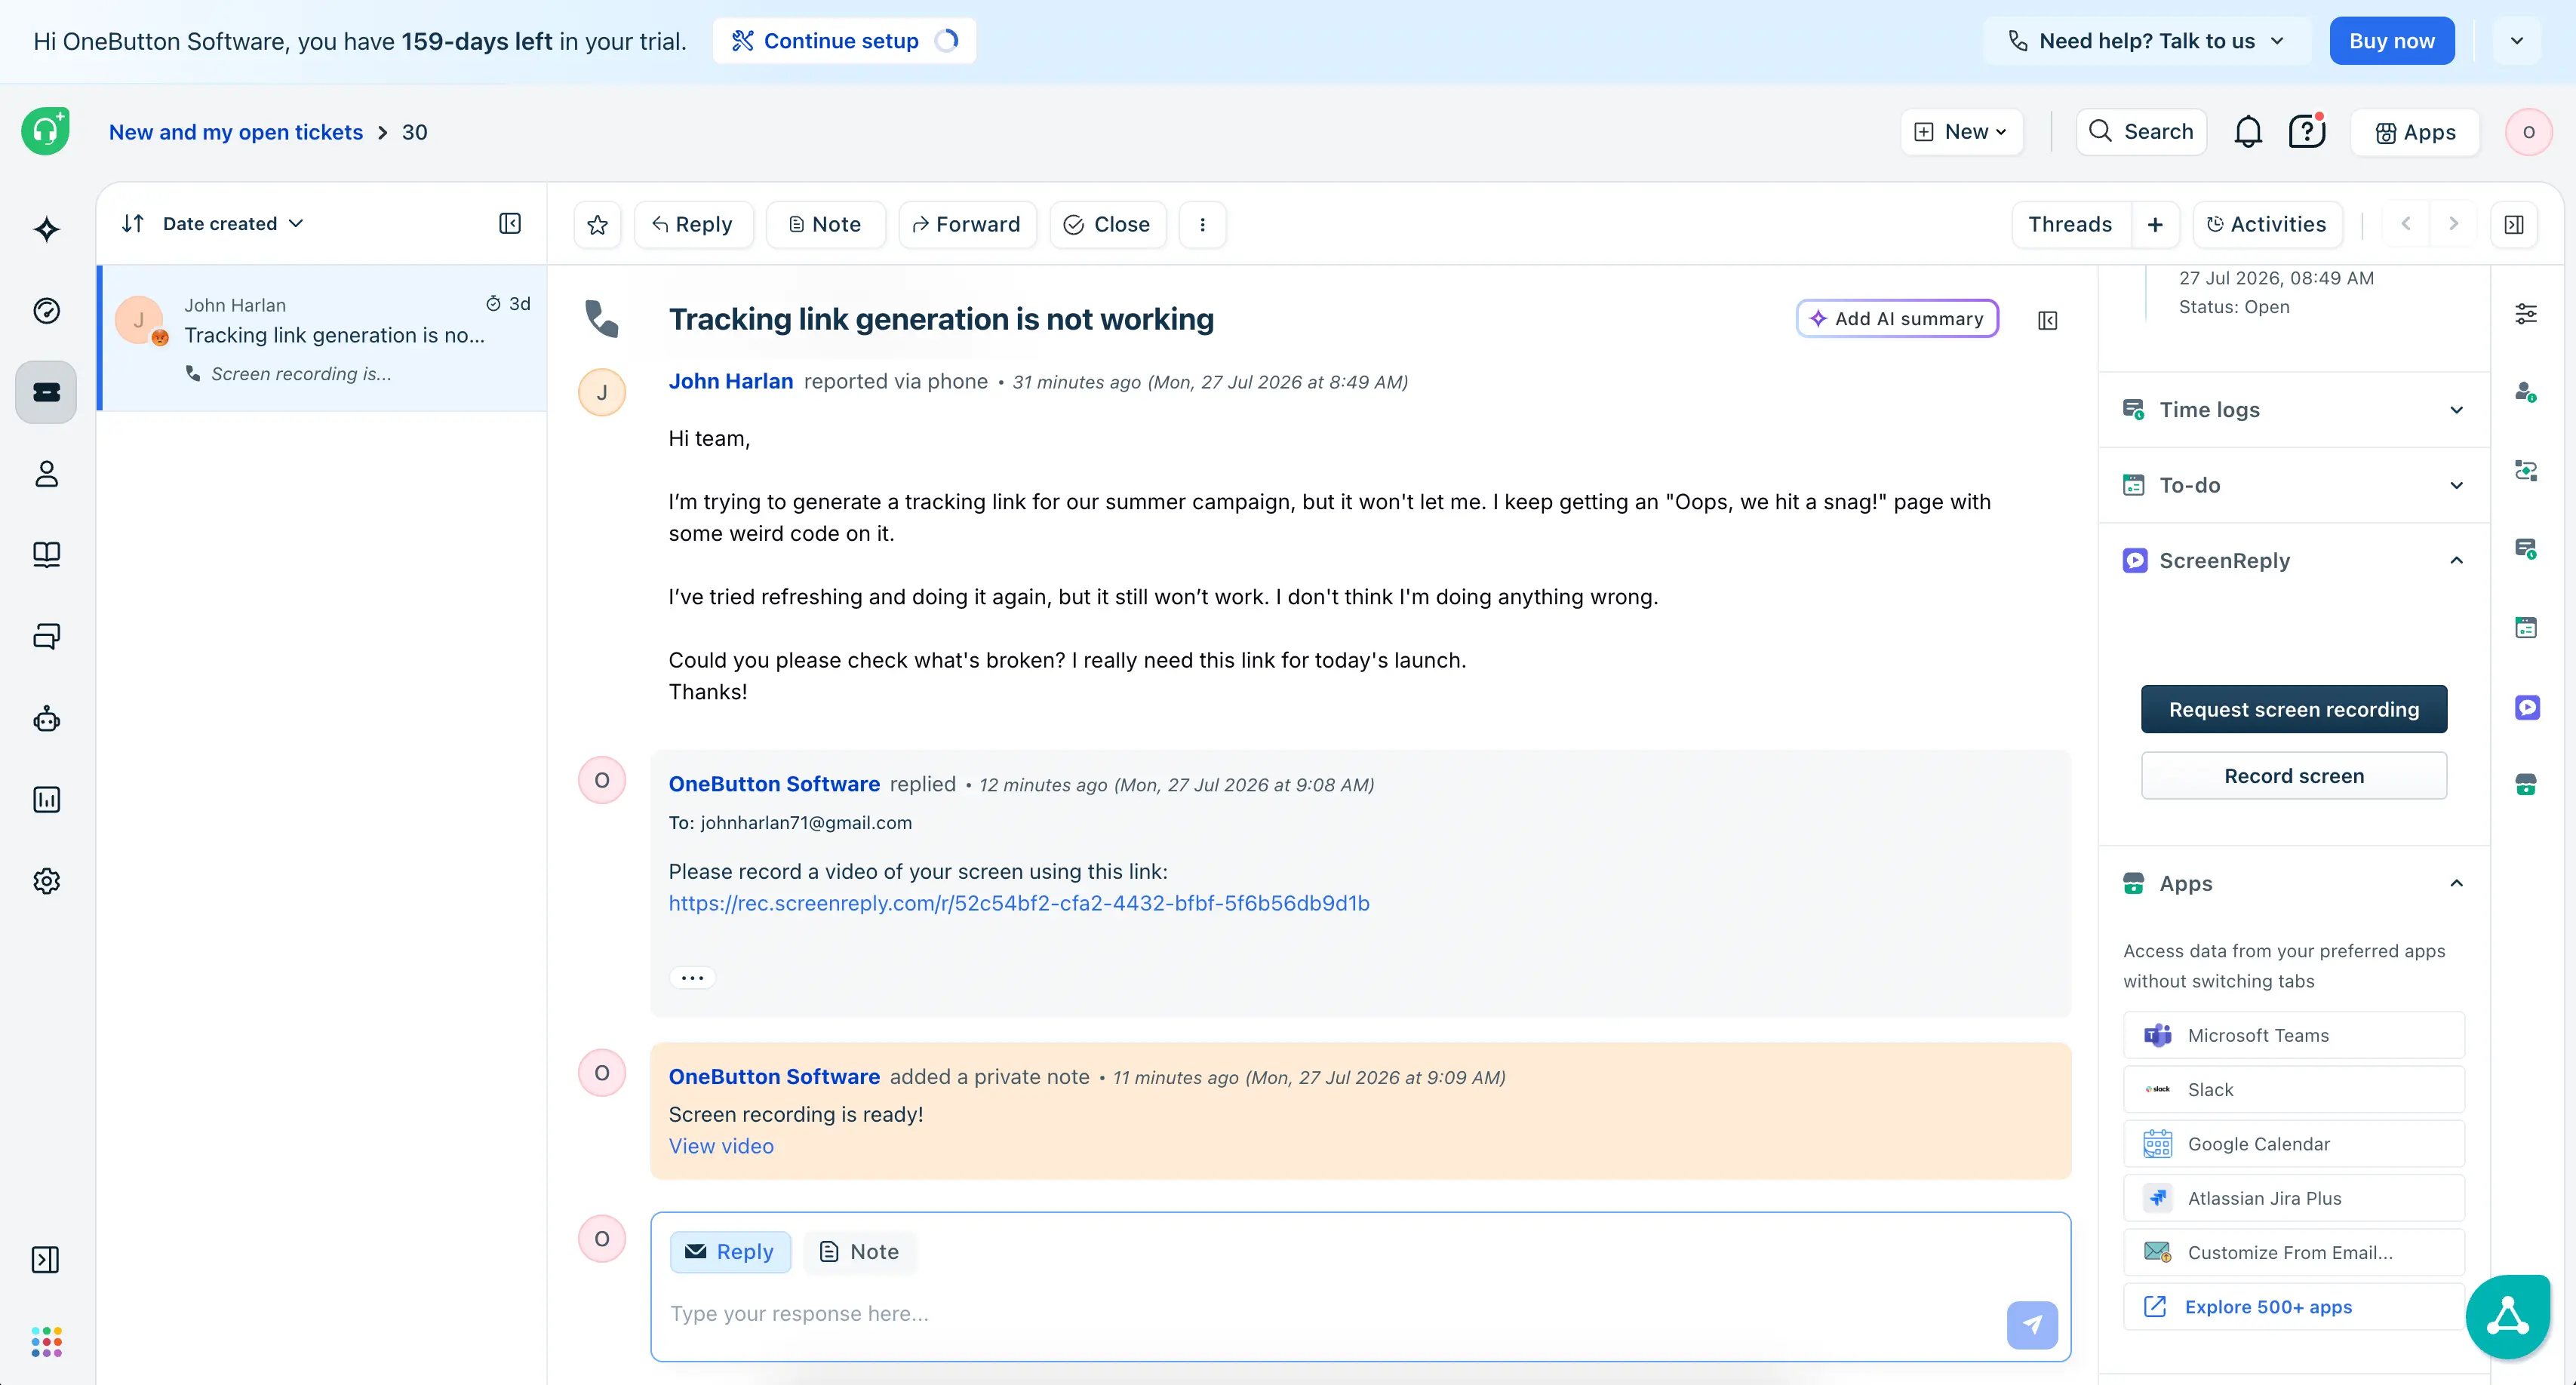This screenshot has height=1385, width=2576.
Task: Open the app switcher colored dots icon
Action: coord(46,1341)
